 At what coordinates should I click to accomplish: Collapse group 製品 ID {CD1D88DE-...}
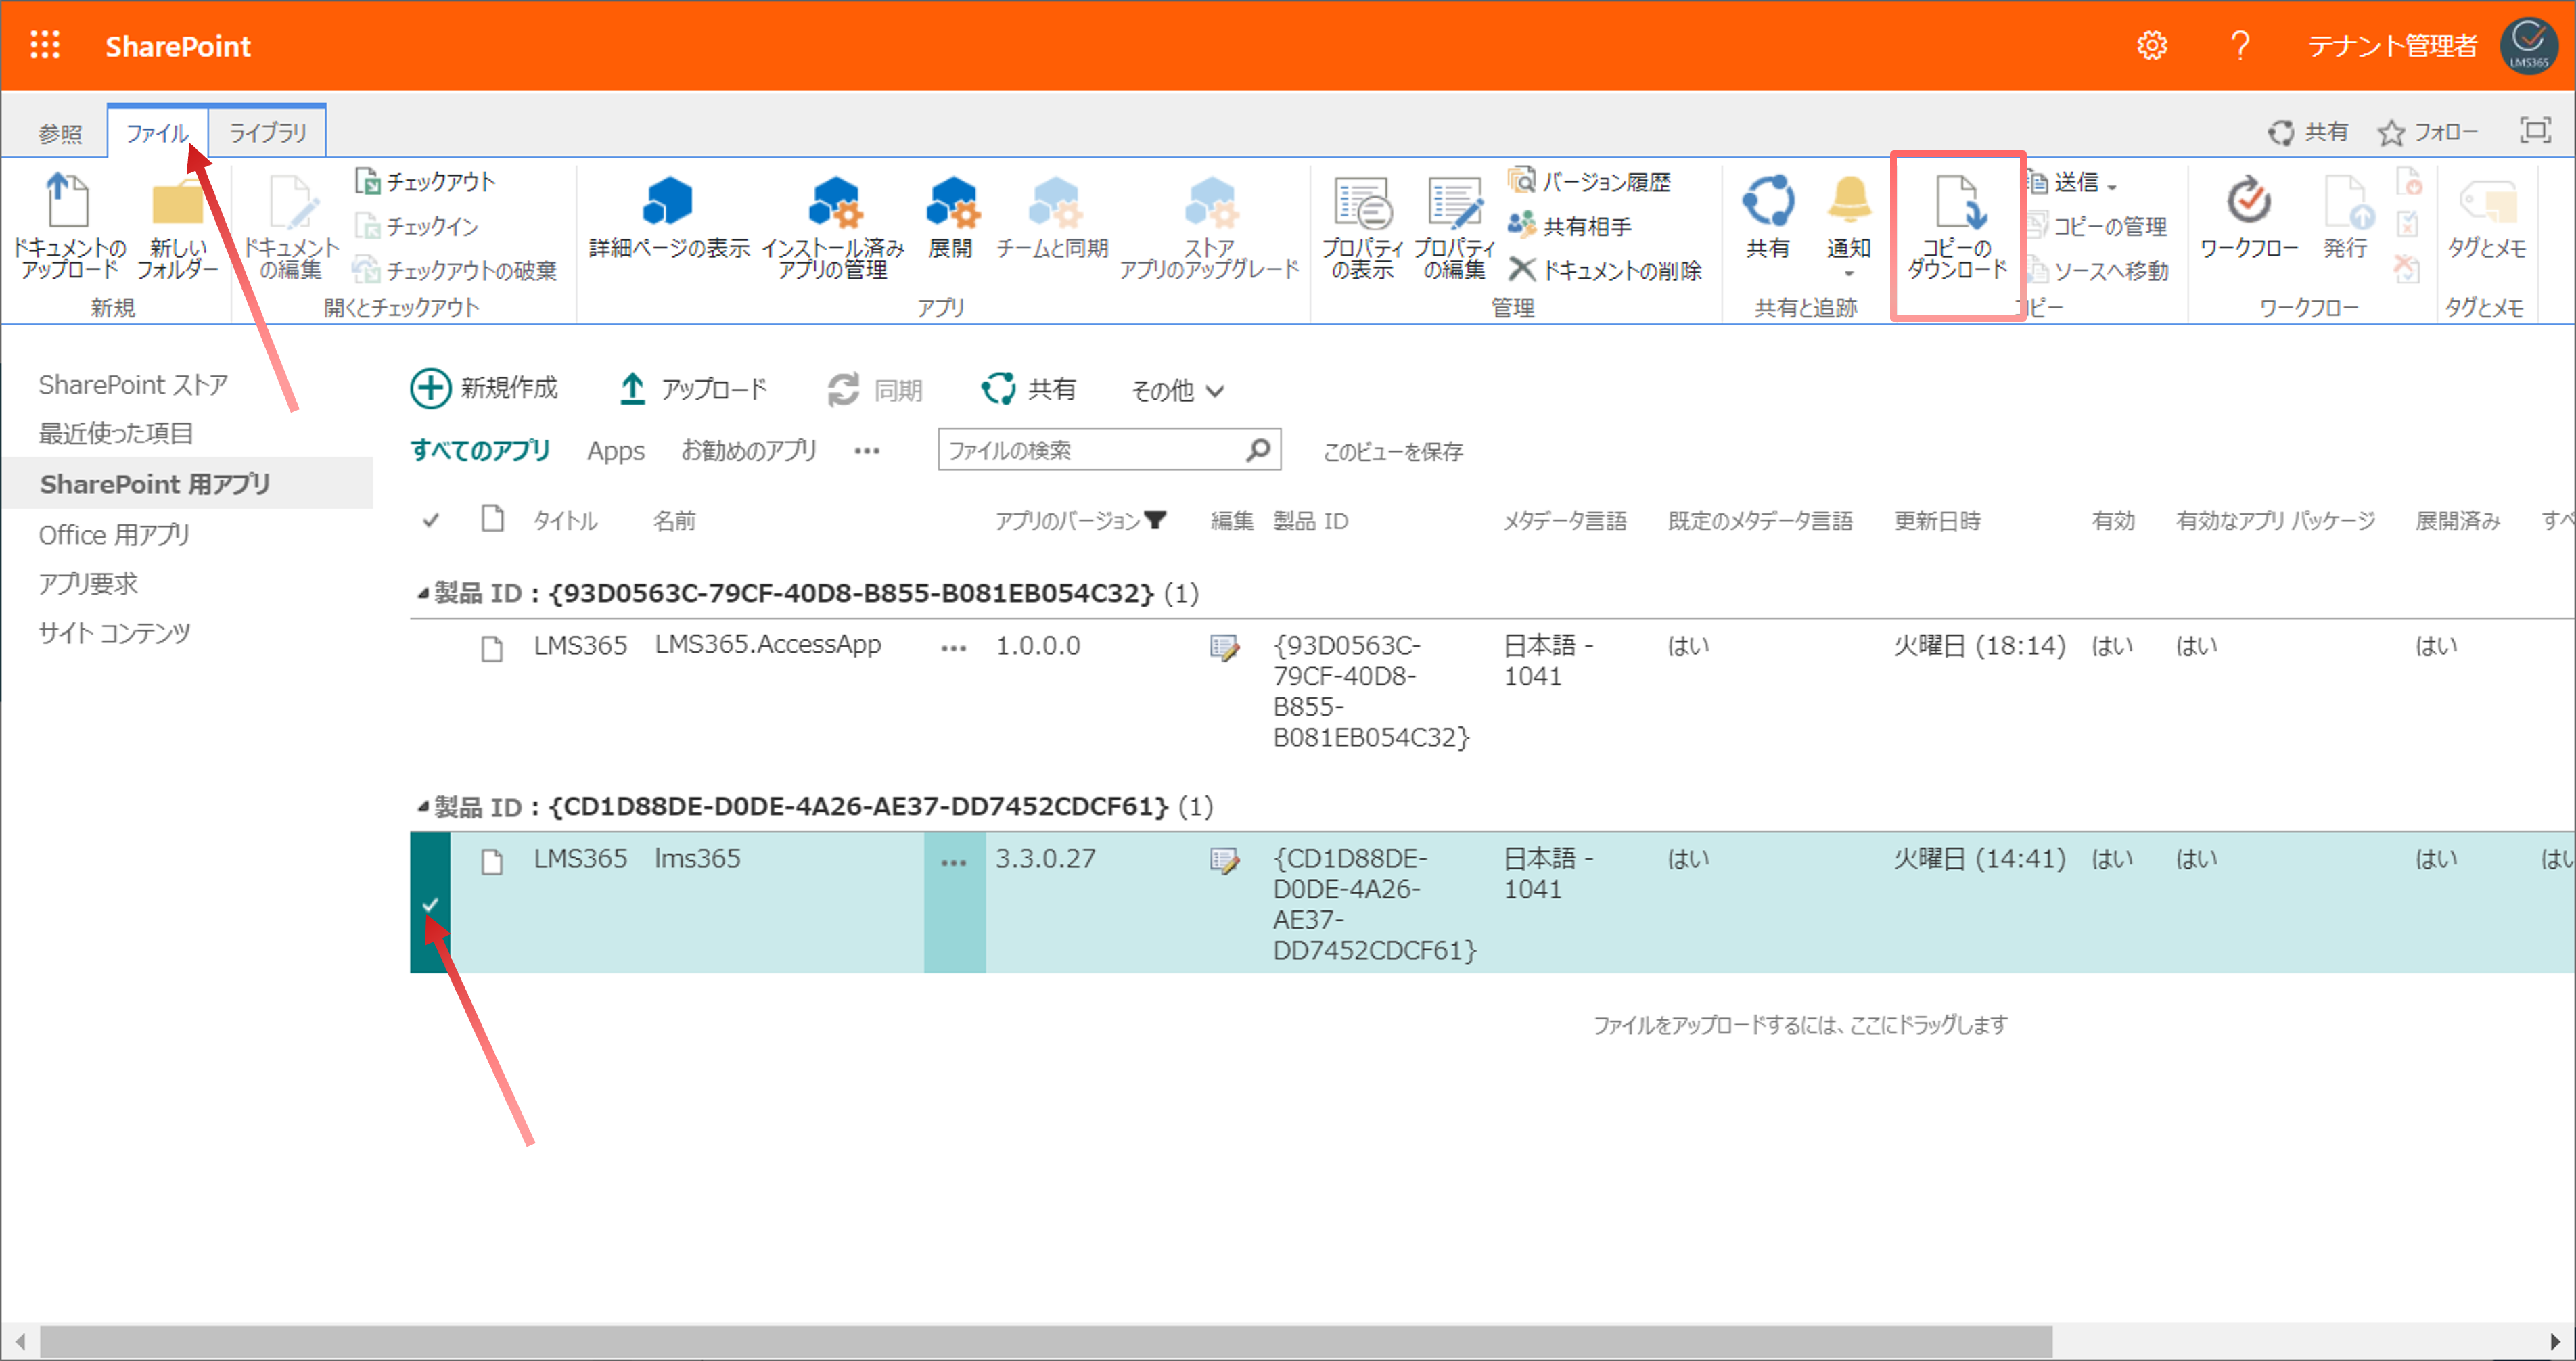423,806
